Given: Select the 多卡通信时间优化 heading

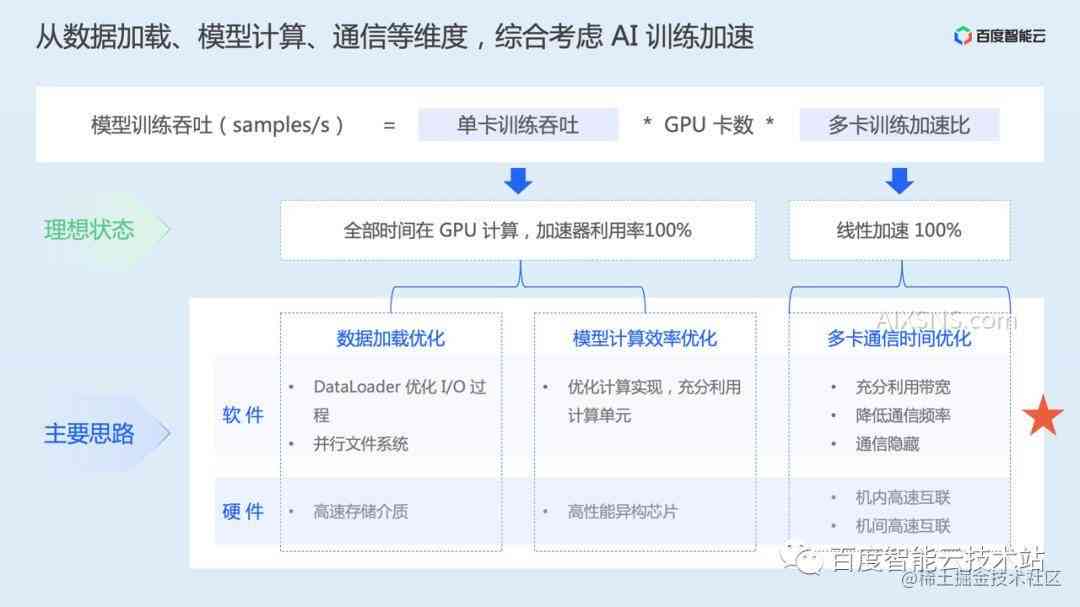Looking at the screenshot, I should 899,338.
